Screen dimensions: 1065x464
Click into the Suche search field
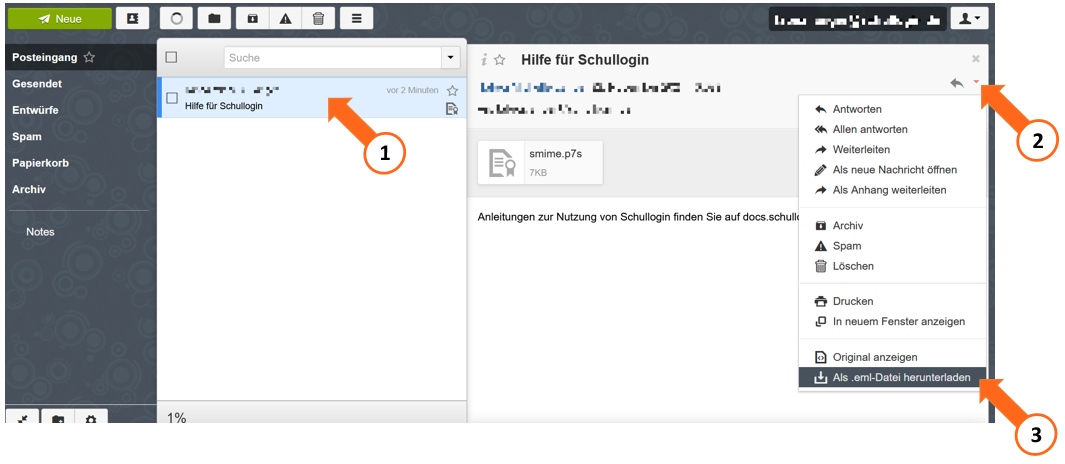333,58
